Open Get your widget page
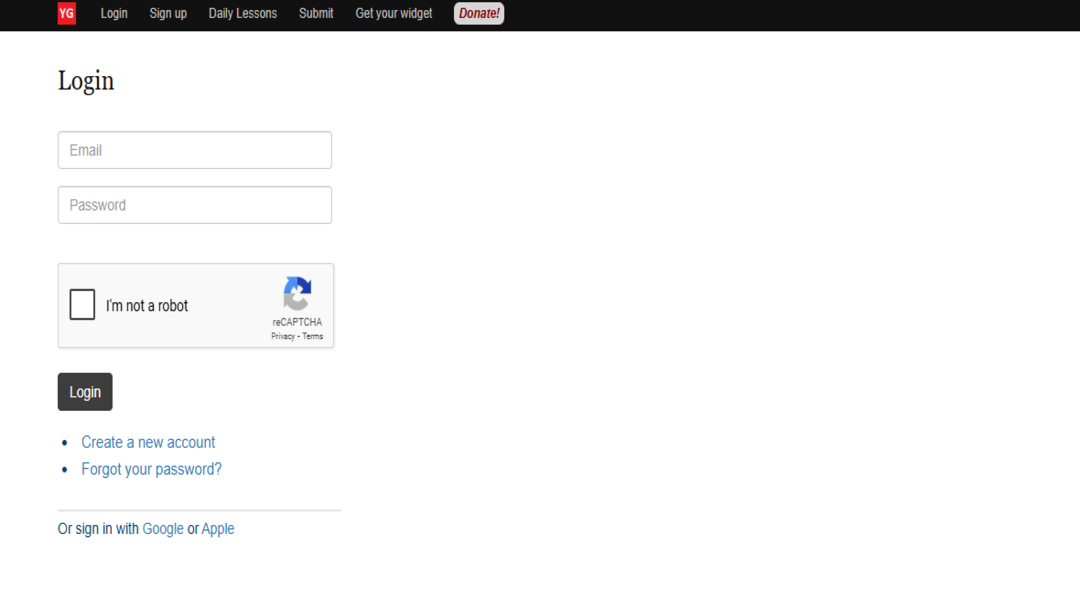The image size is (1080, 600). 394,13
